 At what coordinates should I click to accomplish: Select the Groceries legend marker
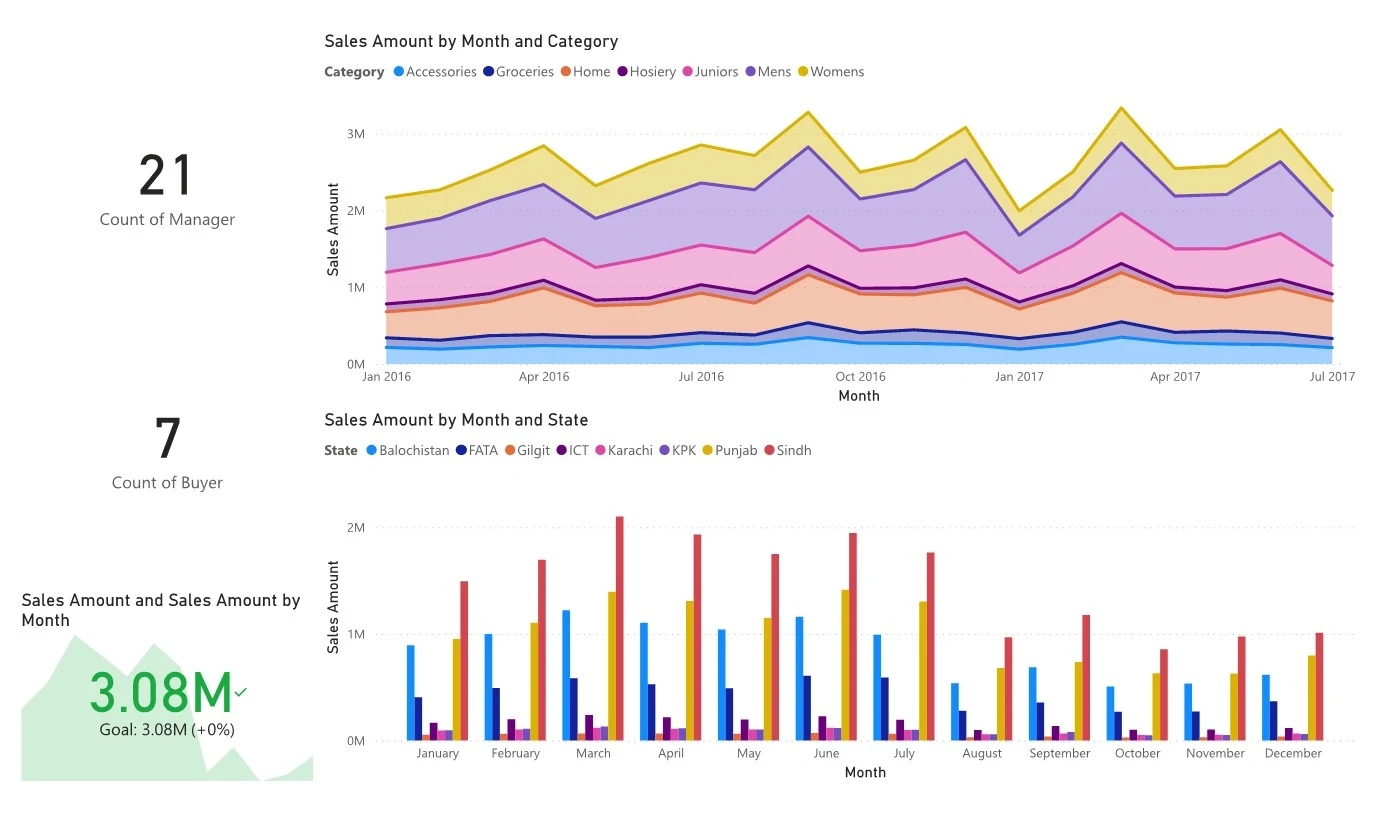tap(489, 72)
